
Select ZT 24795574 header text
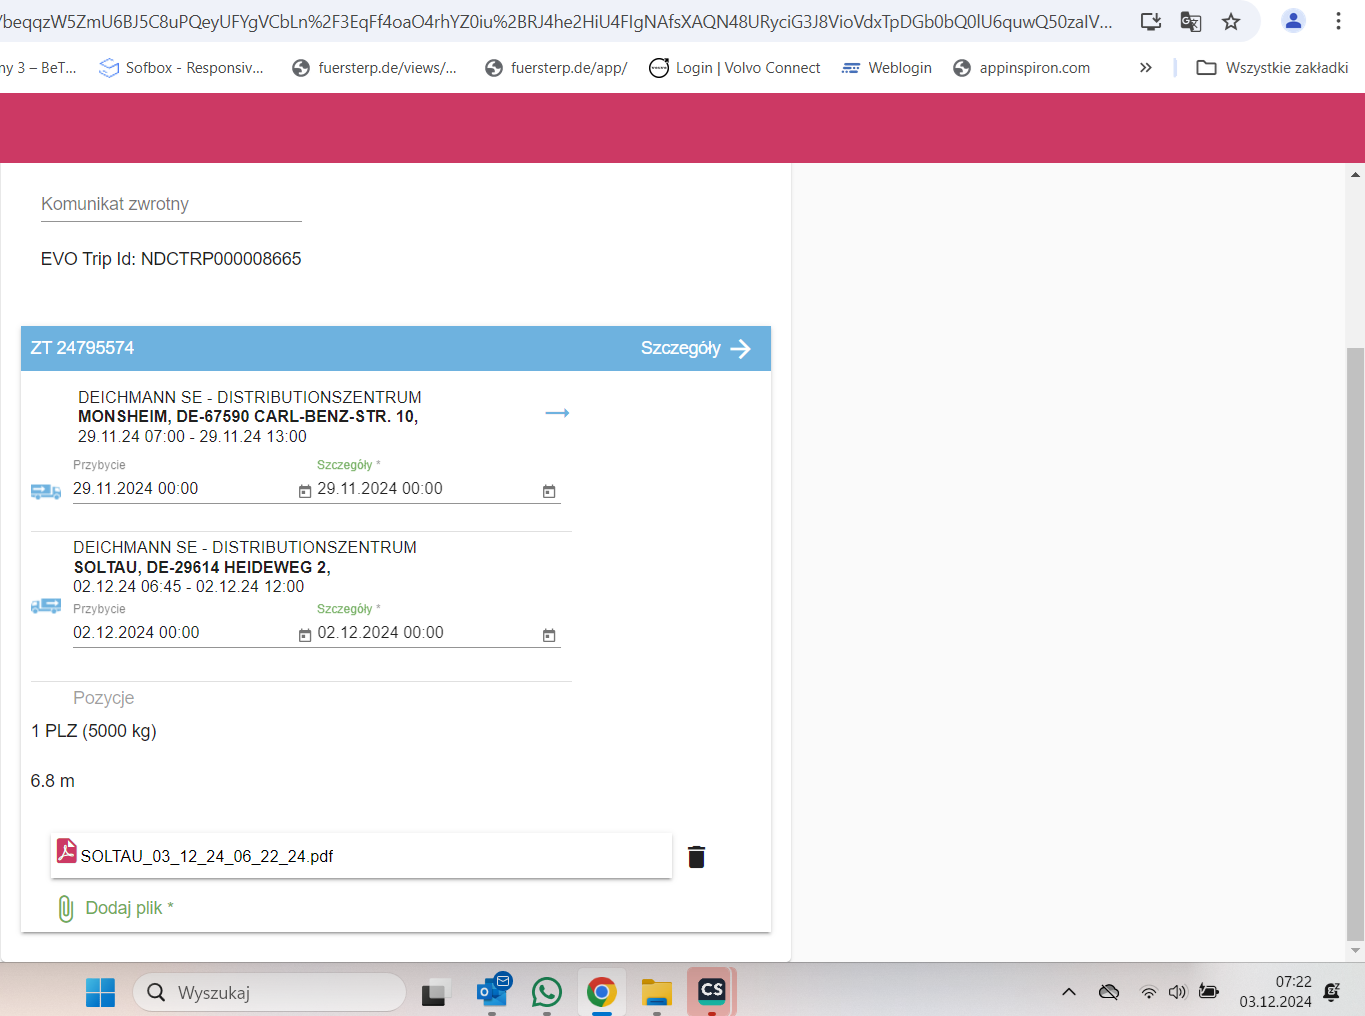(x=82, y=348)
